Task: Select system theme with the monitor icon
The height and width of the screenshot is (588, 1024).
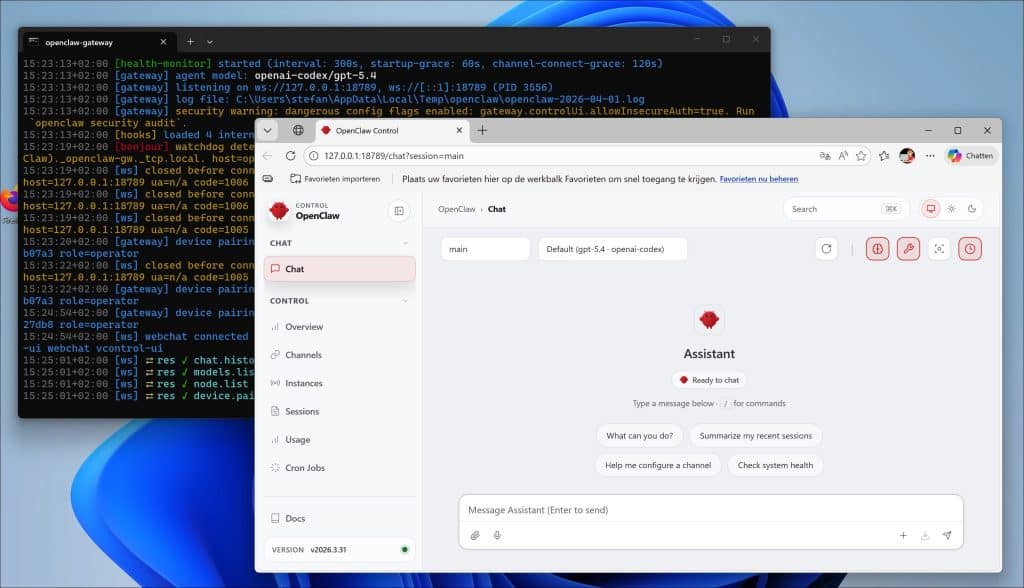Action: tap(931, 208)
